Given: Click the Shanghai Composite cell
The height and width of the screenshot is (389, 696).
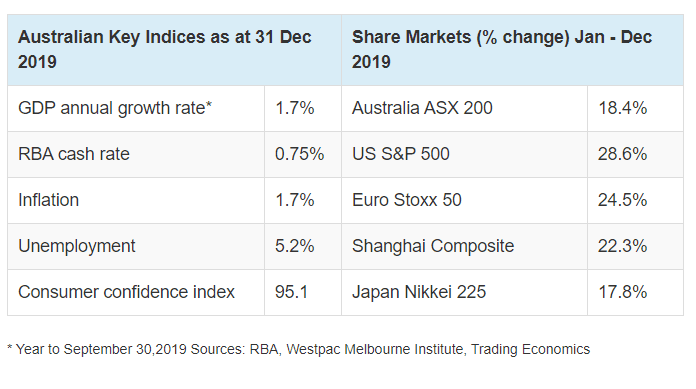Looking at the screenshot, I should click(x=464, y=246).
